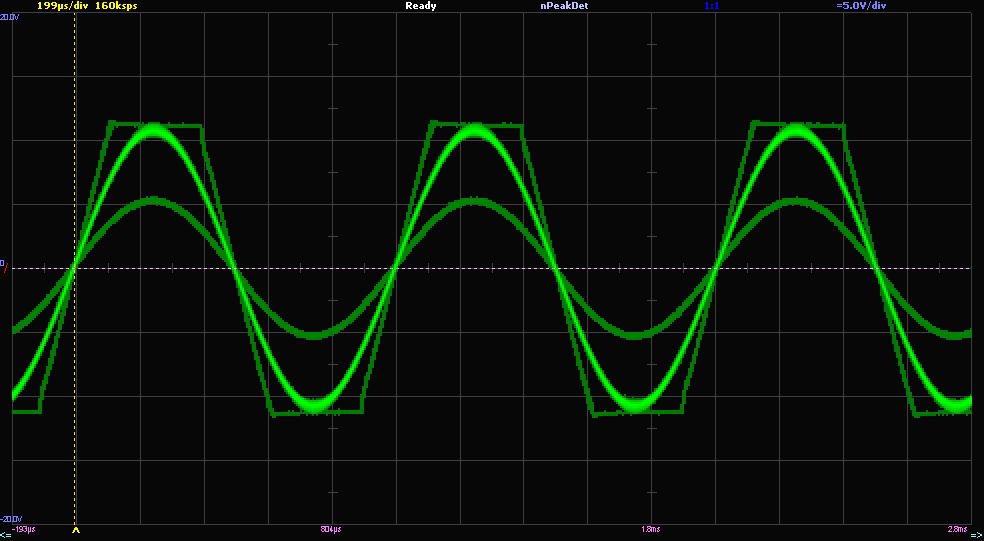Select the -193µs time axis label

(24, 528)
